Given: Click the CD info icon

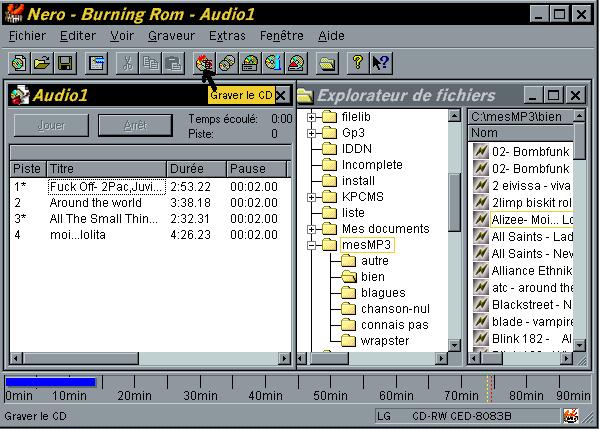Looking at the screenshot, I should click(x=273, y=63).
